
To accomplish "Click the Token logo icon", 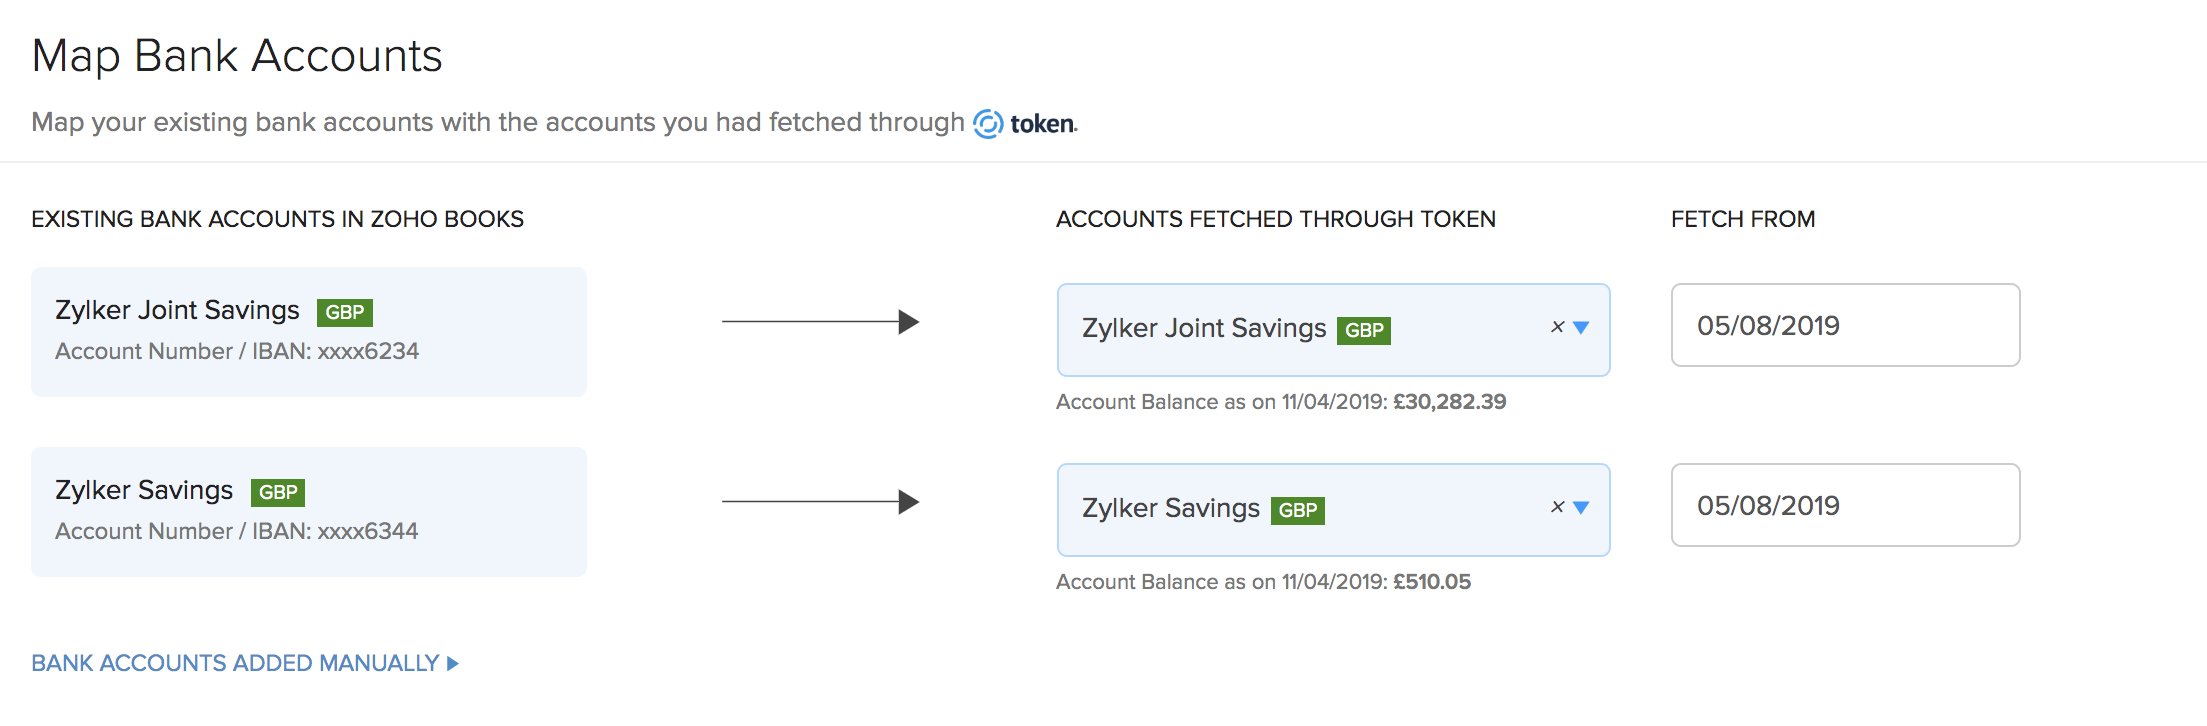I will 988,123.
